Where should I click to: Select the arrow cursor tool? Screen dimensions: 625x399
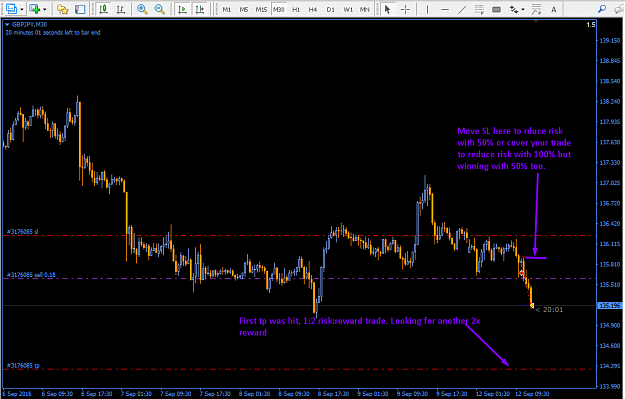(x=387, y=9)
